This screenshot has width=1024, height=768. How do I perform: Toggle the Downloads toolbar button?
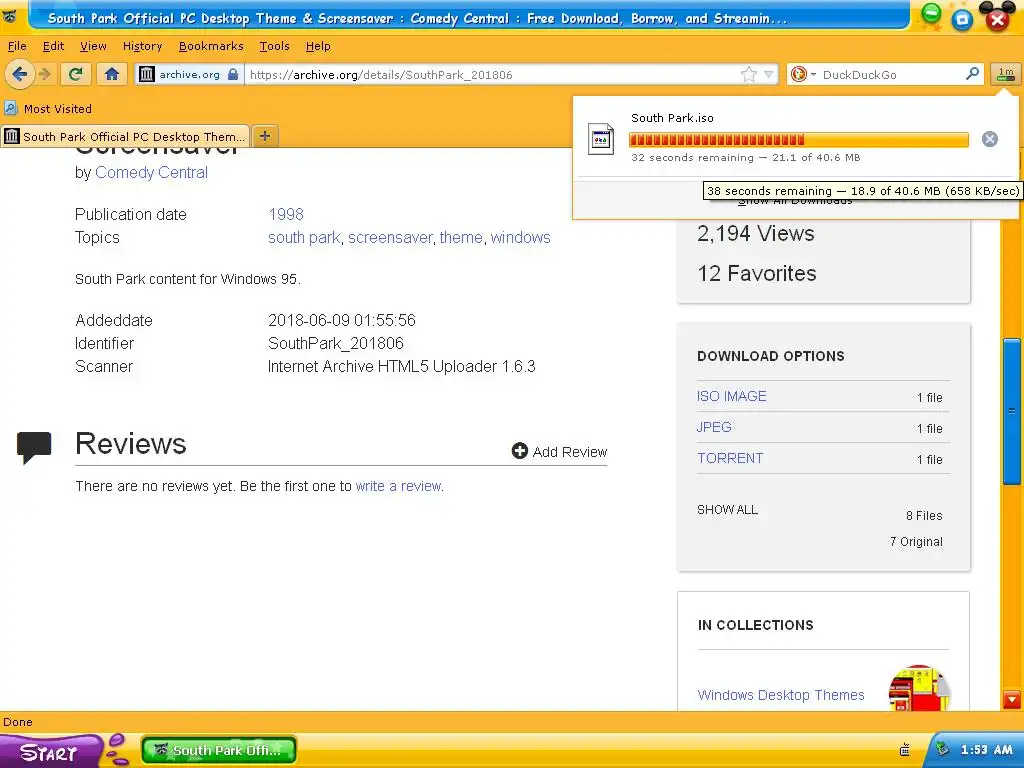(1006, 74)
